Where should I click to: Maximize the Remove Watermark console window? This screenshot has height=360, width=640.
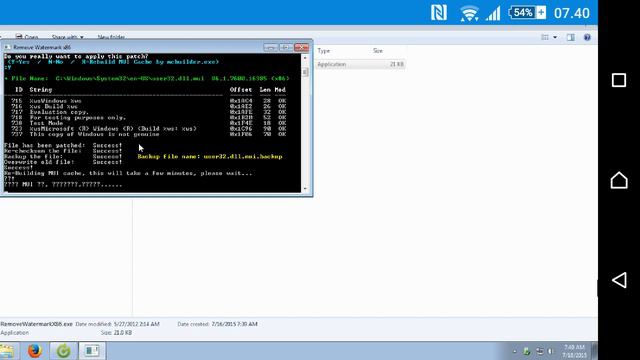click(286, 47)
